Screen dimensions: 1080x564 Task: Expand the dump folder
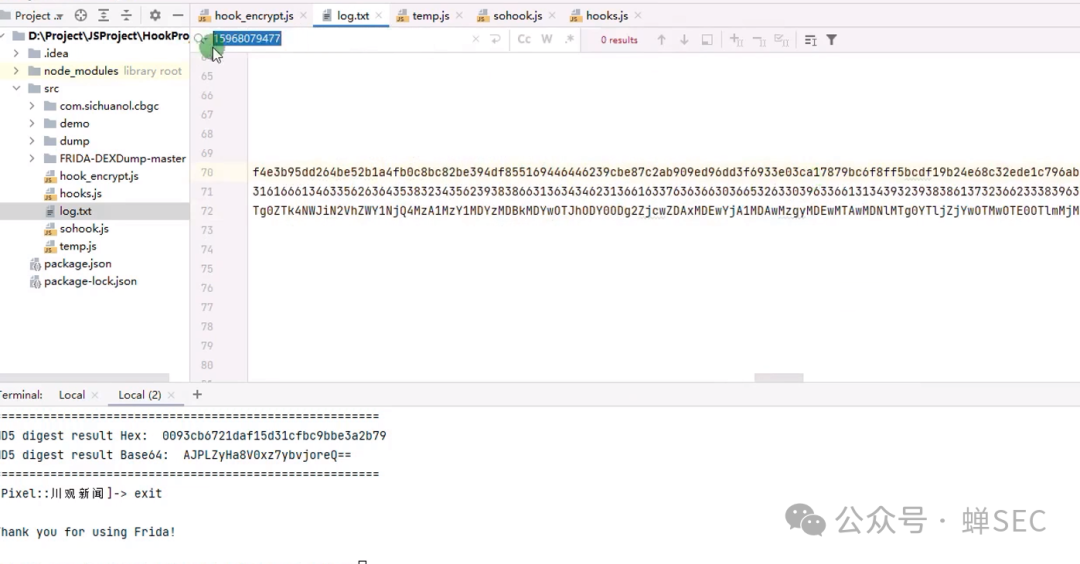pos(32,141)
